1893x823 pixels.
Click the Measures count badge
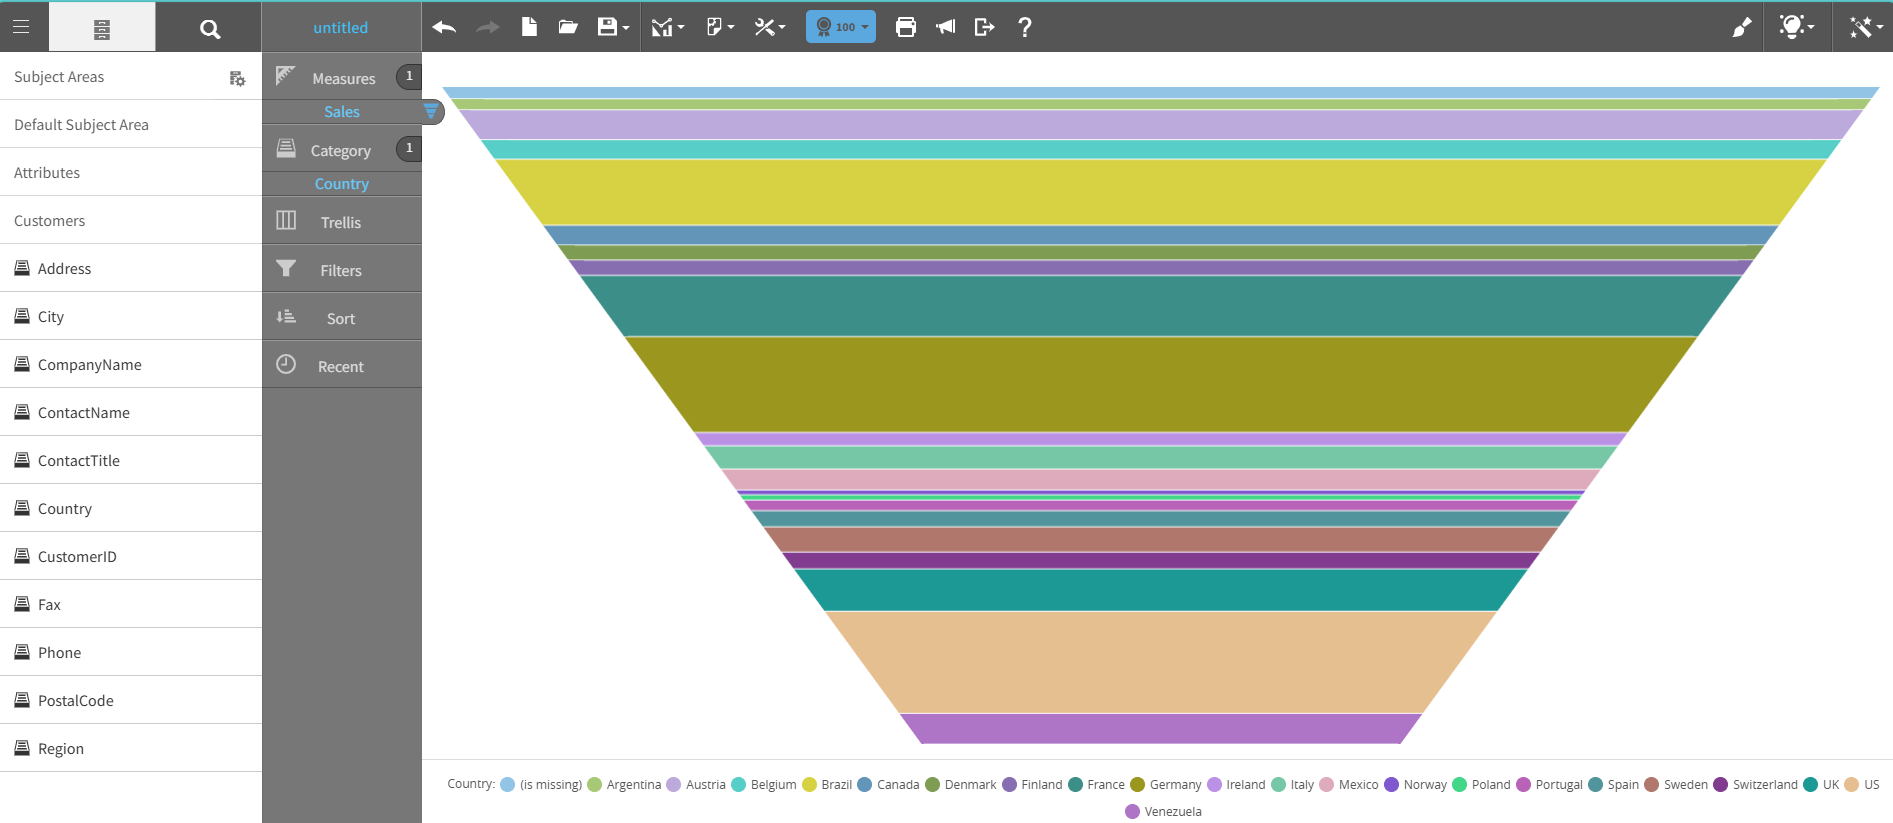pyautogui.click(x=409, y=76)
